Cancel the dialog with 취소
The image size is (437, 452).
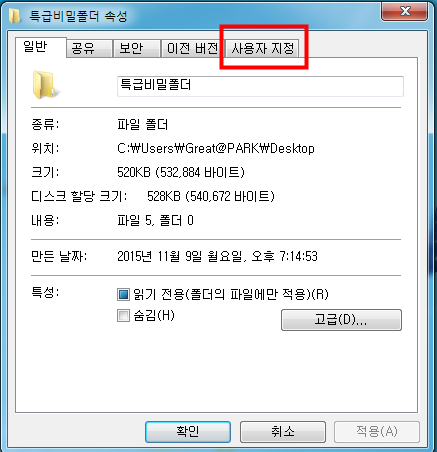283,432
